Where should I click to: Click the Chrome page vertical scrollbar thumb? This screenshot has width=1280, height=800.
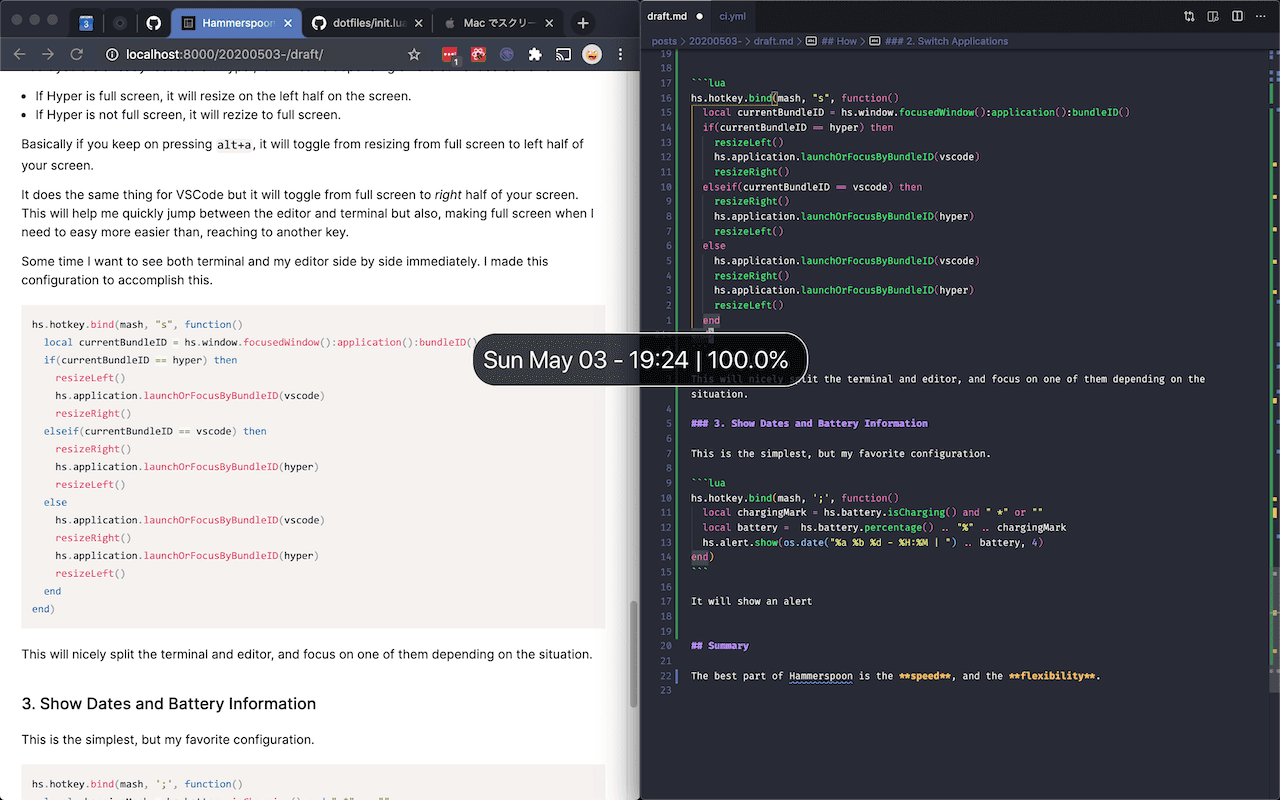[x=633, y=654]
